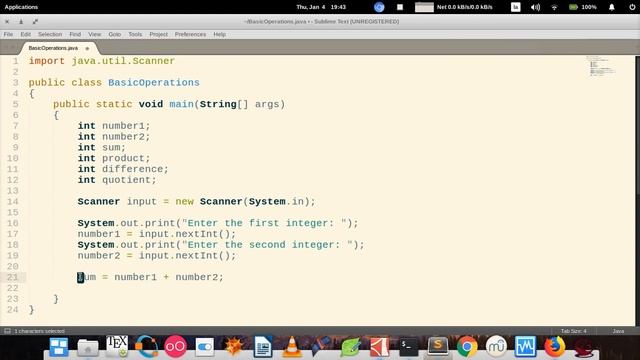Click the main method name
Viewport: 640px width, 360px height.
tap(182, 104)
